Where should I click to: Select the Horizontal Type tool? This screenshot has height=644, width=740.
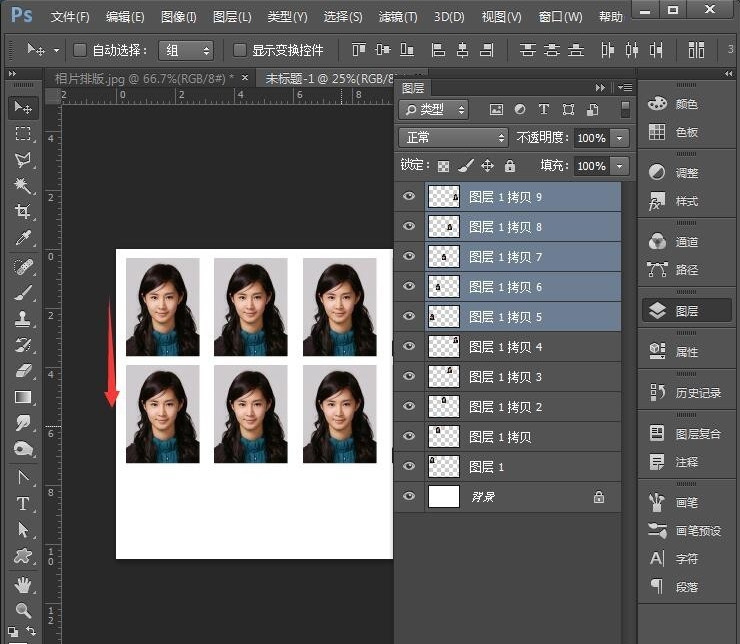click(x=23, y=503)
